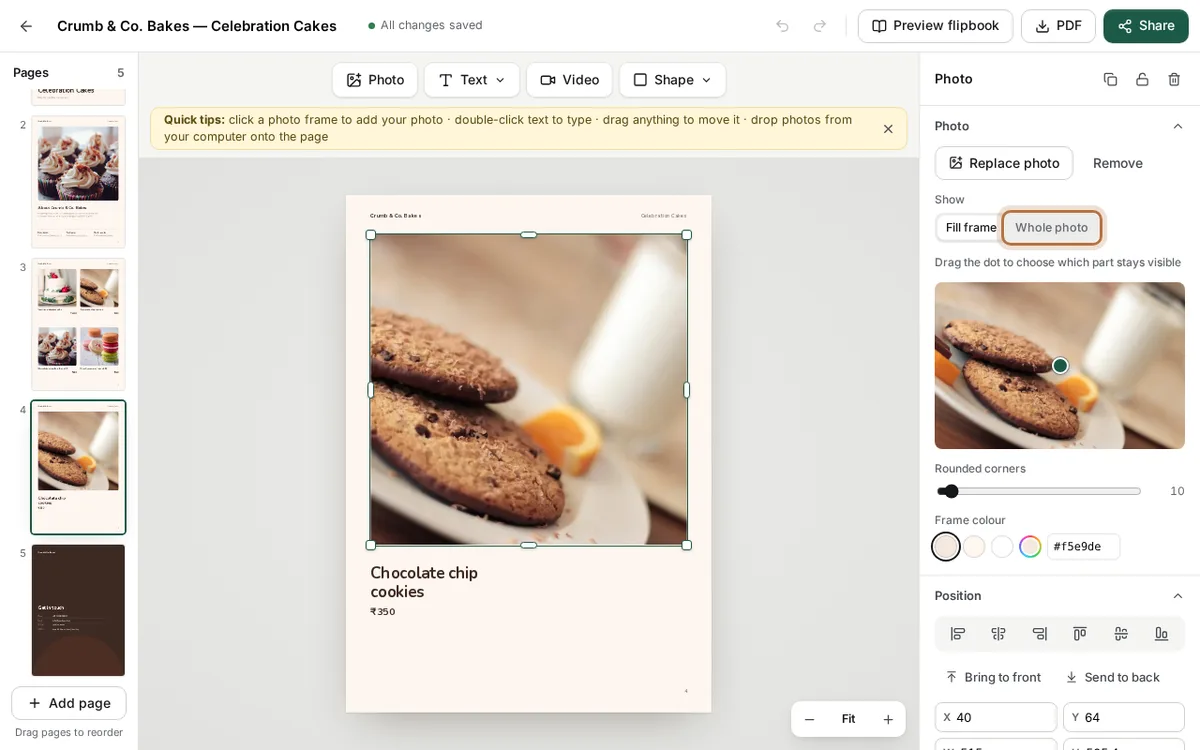Add a Video from the toolbar

click(x=569, y=80)
